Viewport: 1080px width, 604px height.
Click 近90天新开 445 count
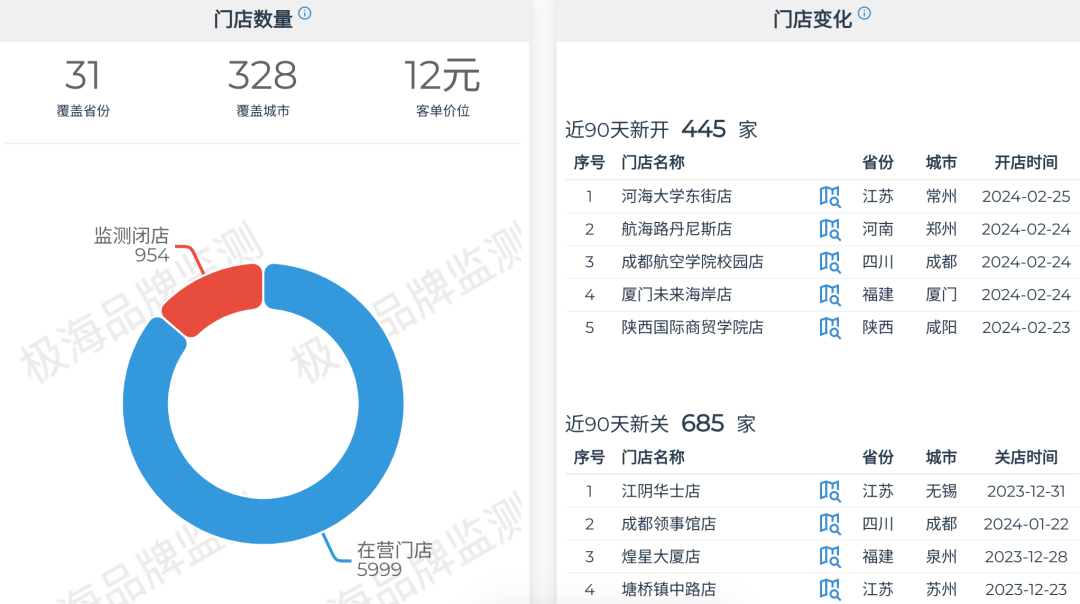[x=703, y=129]
